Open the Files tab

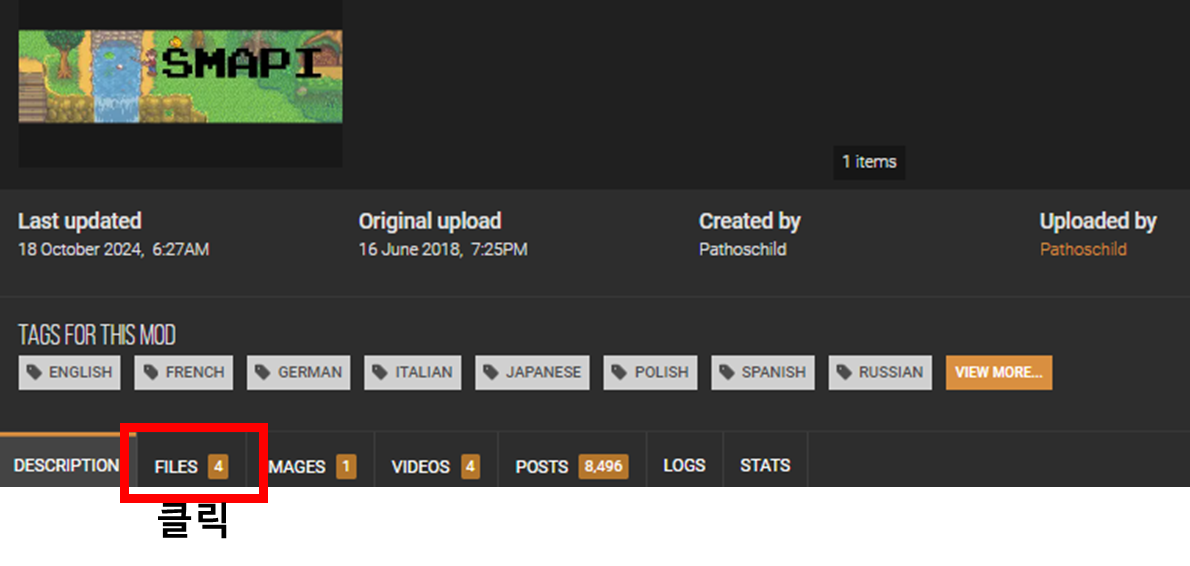point(191,466)
